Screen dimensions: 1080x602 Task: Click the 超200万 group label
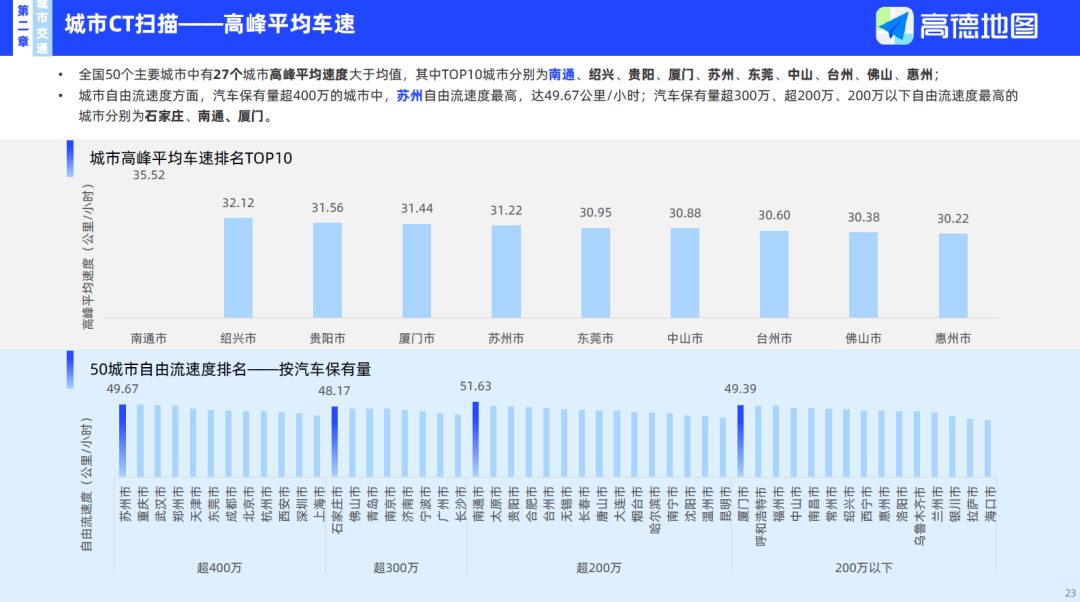(x=599, y=568)
